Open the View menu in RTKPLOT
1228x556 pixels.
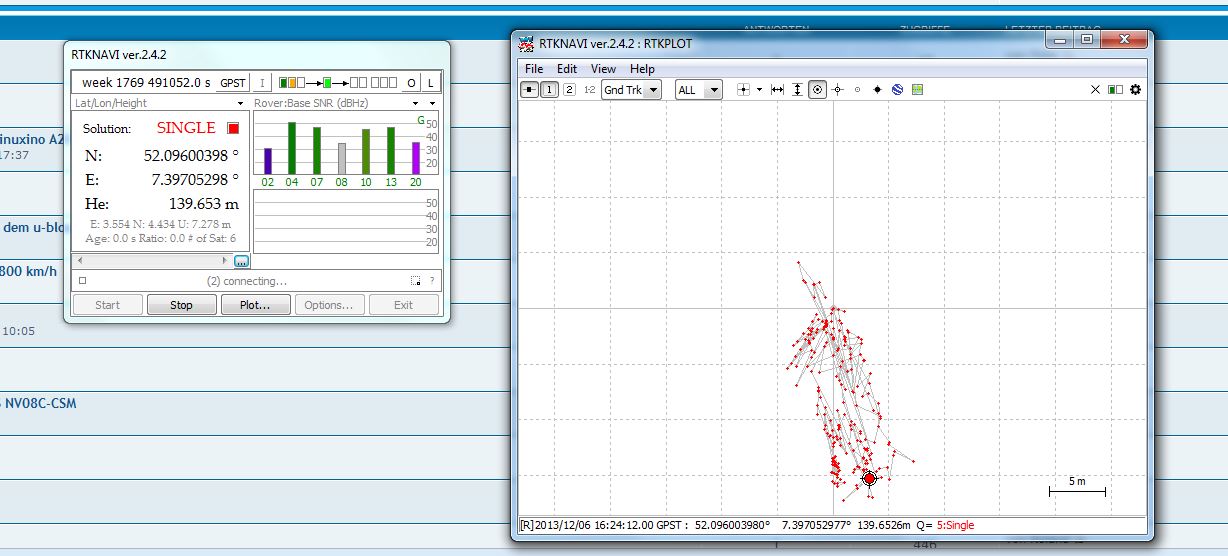click(x=603, y=69)
